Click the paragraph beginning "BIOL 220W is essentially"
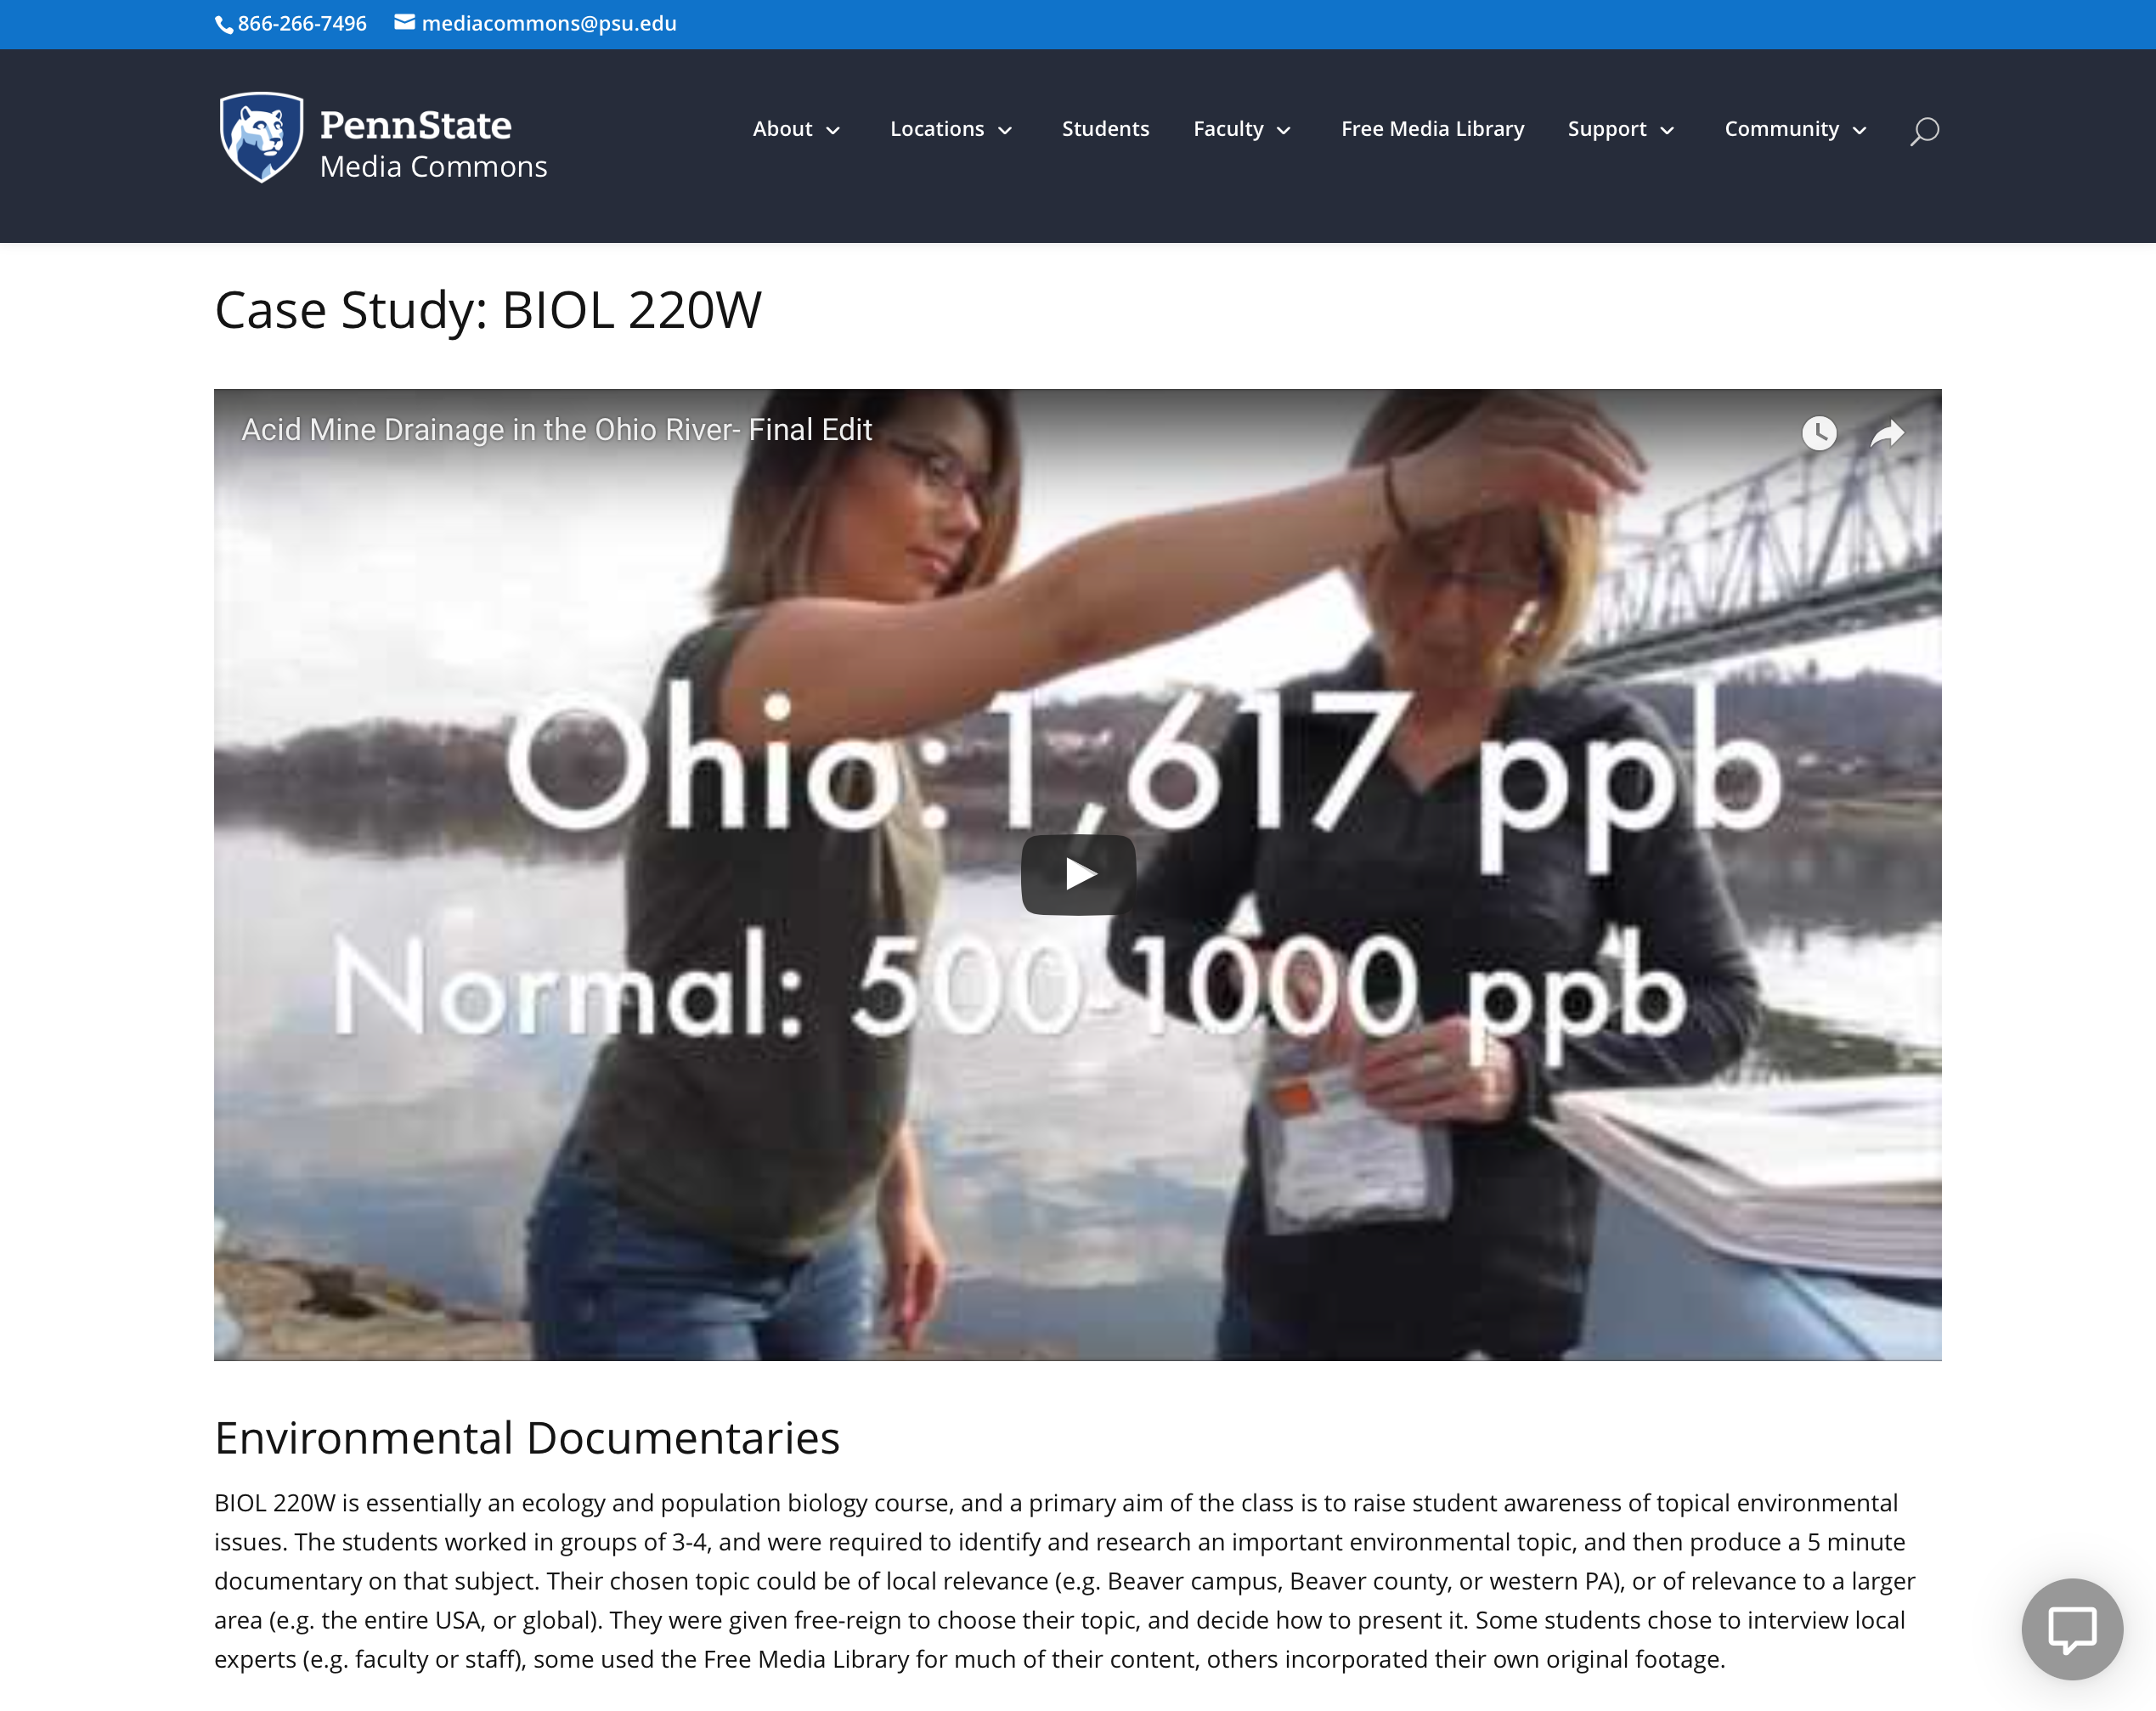 tap(1064, 1581)
